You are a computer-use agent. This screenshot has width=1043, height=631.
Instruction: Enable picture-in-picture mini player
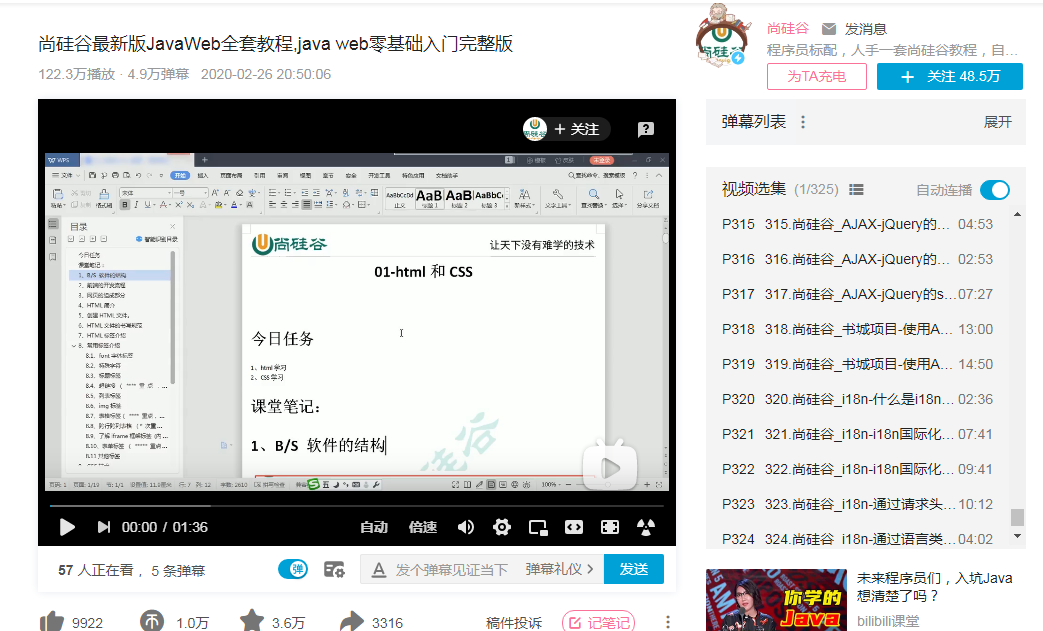(x=538, y=527)
